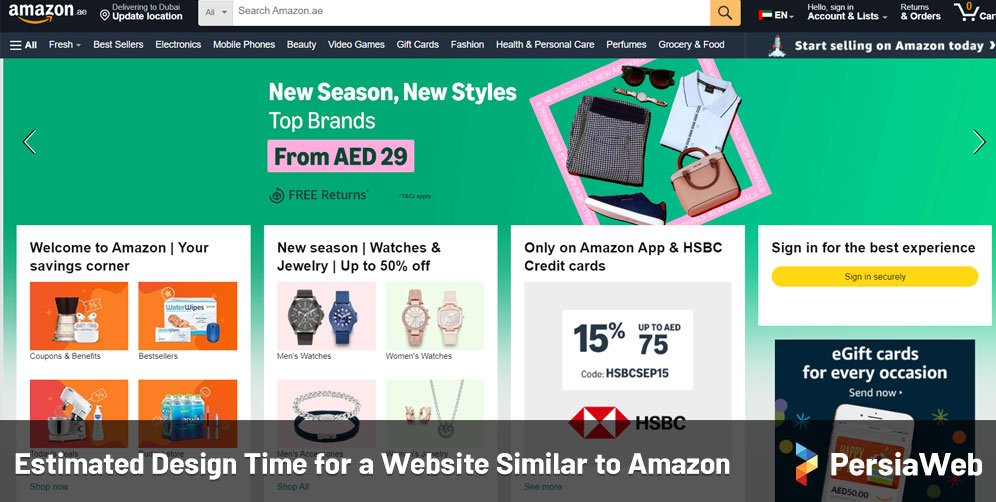The image size is (996, 502).
Task: Click the rocket Start selling icon
Action: 776,46
